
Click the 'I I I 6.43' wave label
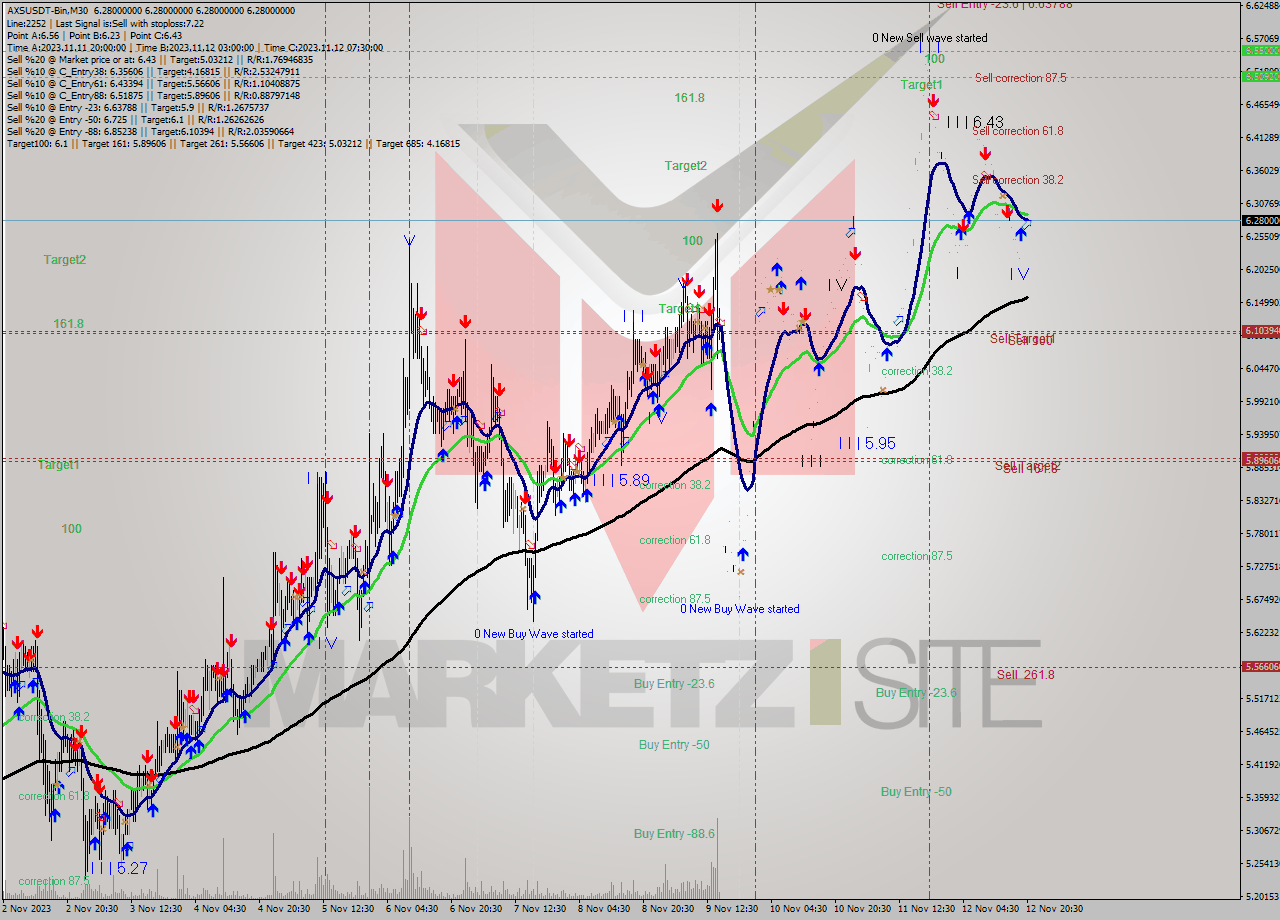coord(974,121)
